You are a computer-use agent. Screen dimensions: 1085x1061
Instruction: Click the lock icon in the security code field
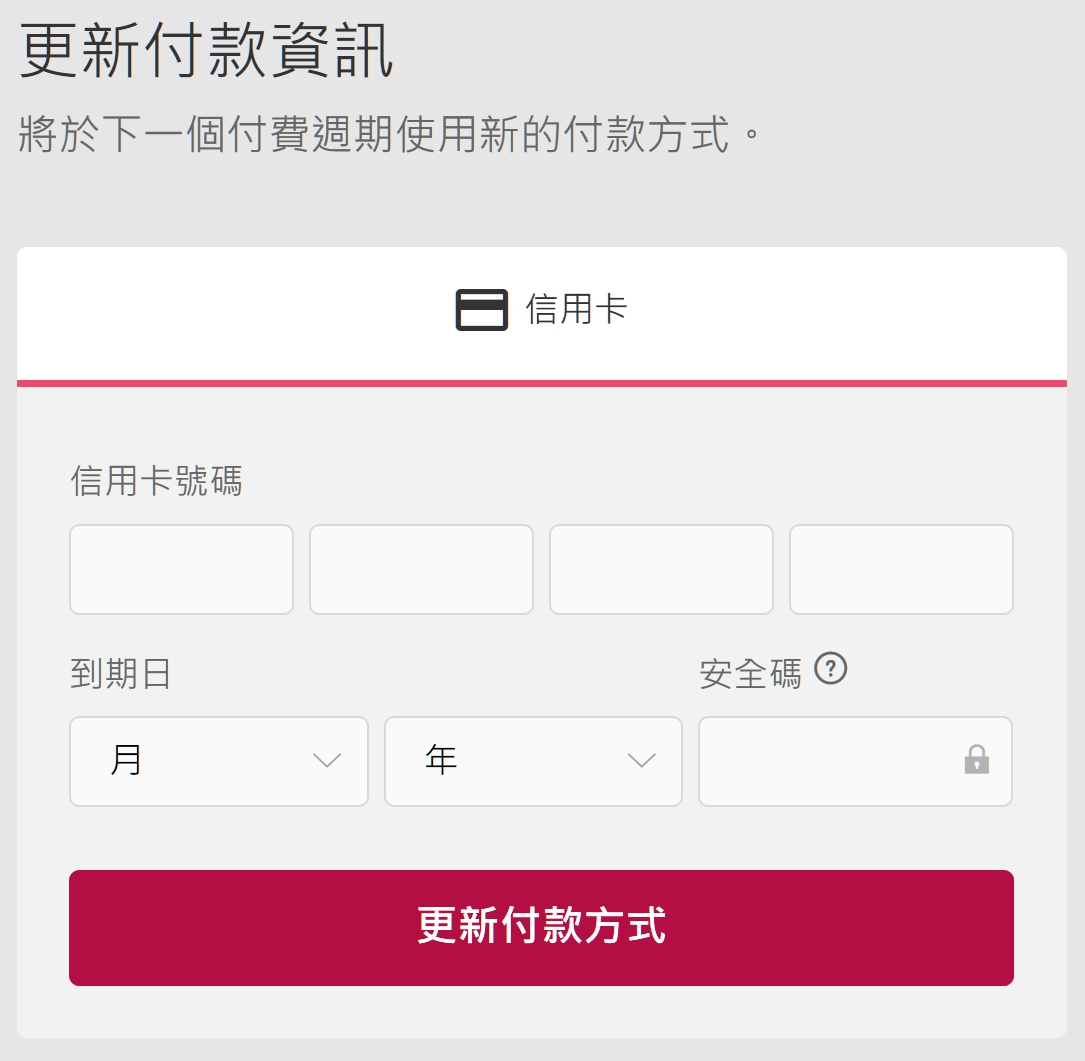point(978,761)
